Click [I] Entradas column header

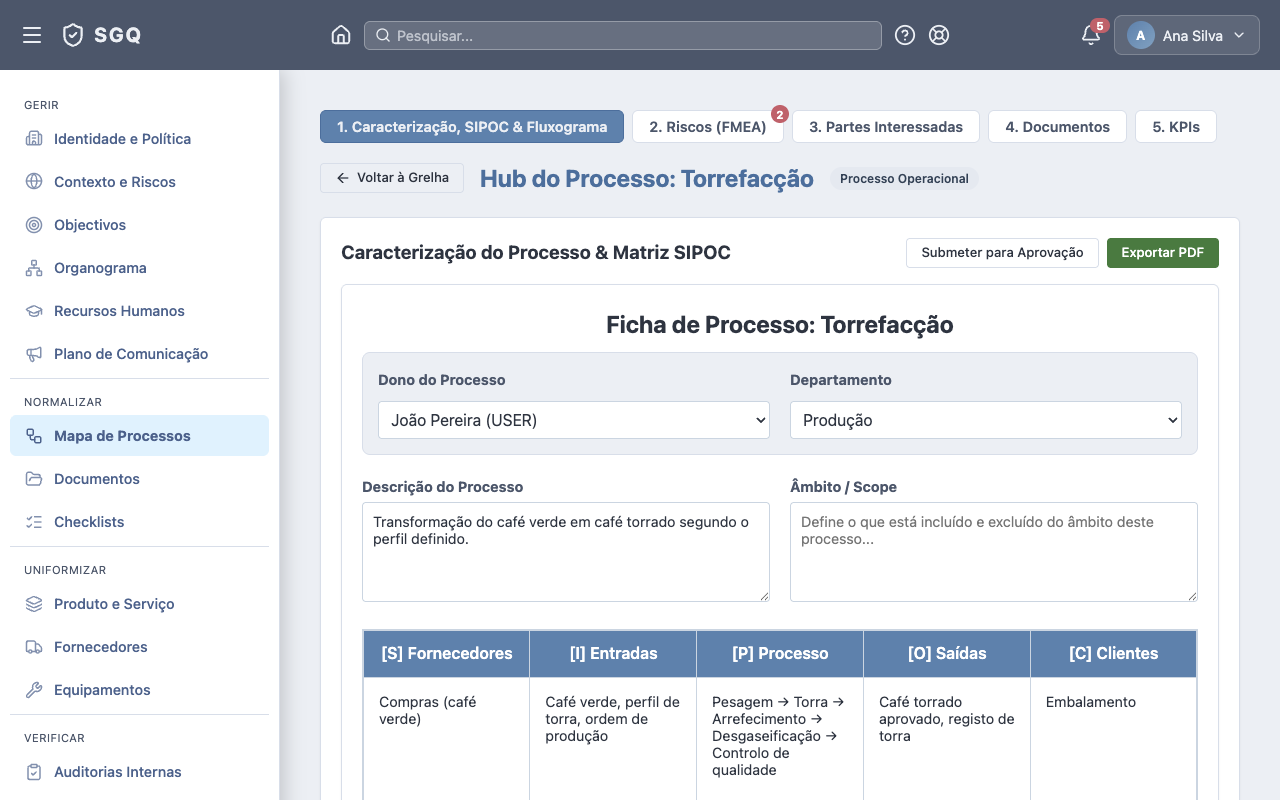(613, 654)
